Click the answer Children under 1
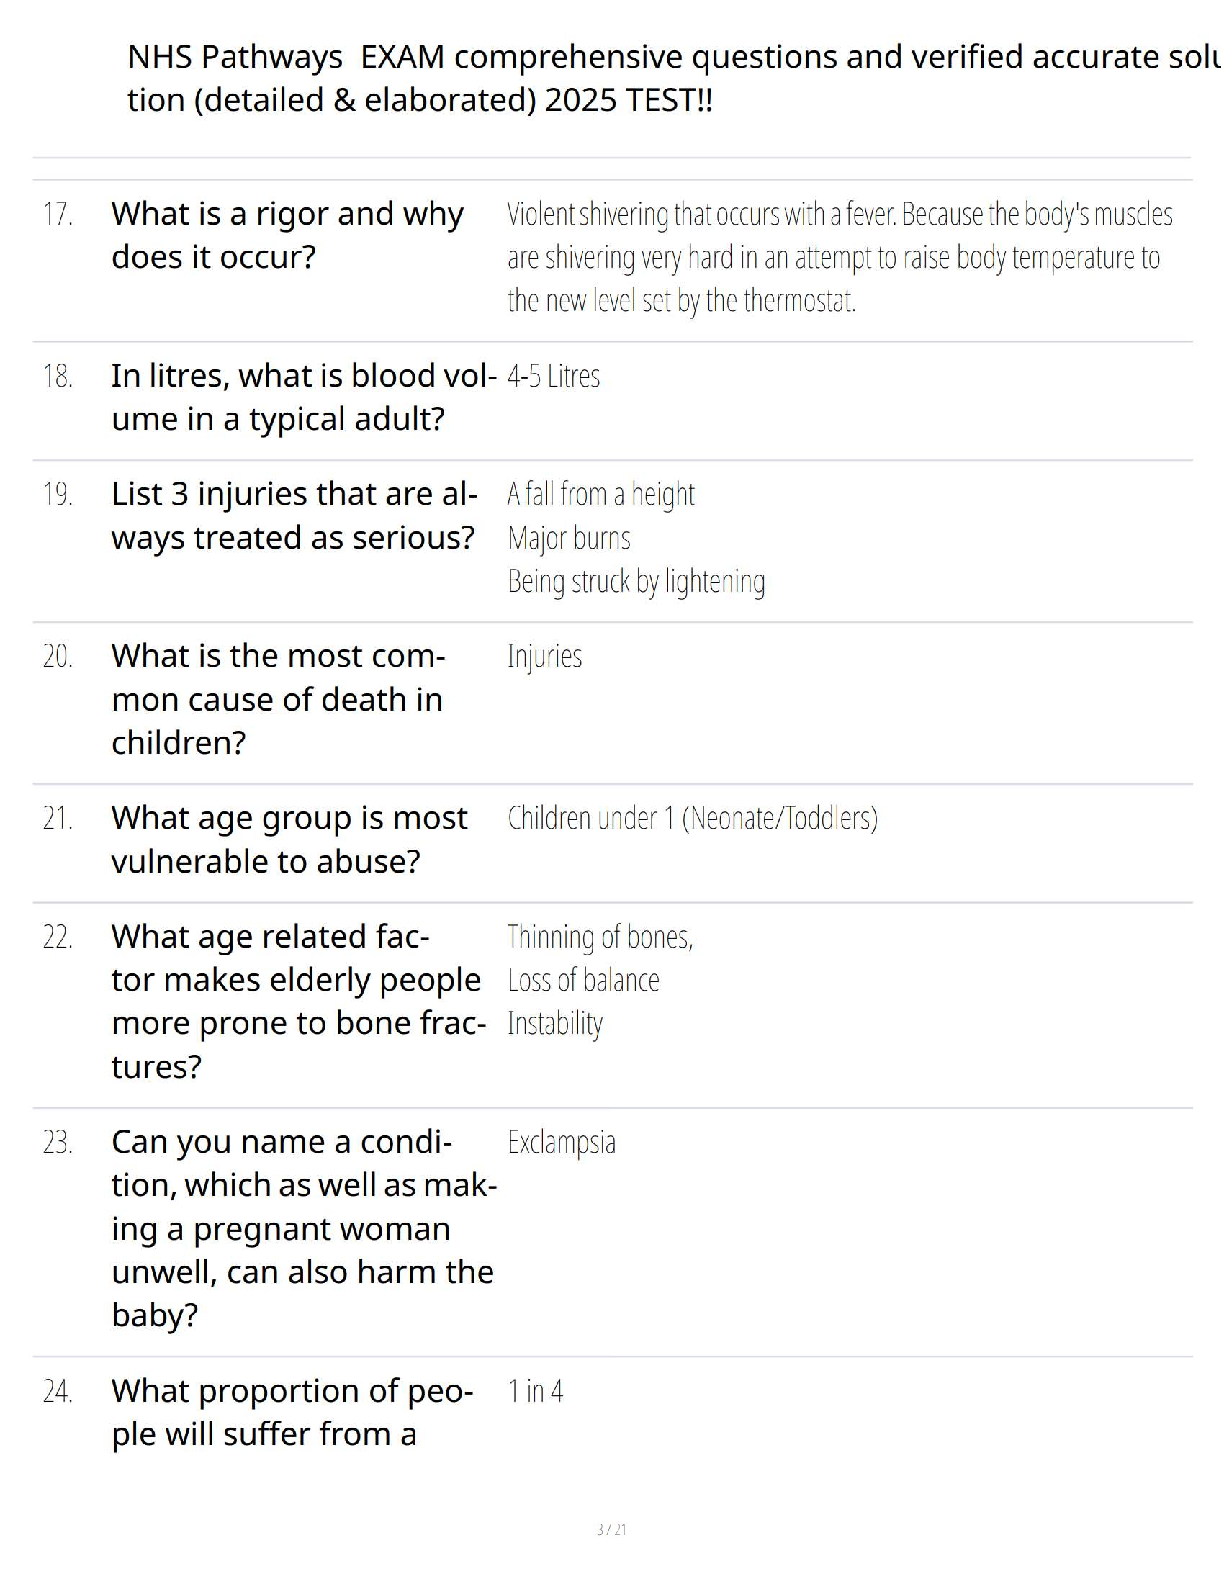This screenshot has height=1584, width=1224. point(692,818)
